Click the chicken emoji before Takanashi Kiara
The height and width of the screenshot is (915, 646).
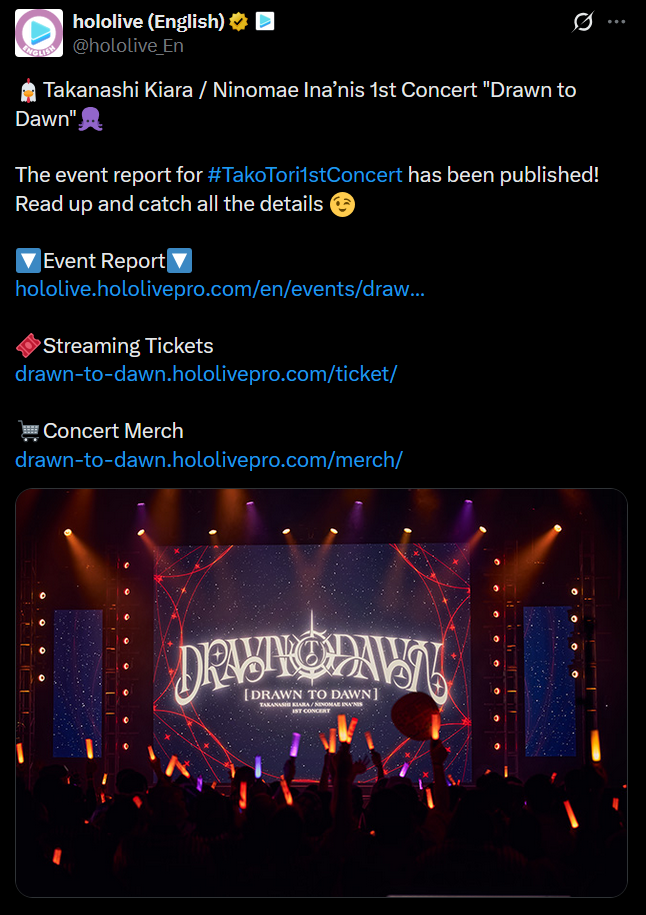(27, 90)
